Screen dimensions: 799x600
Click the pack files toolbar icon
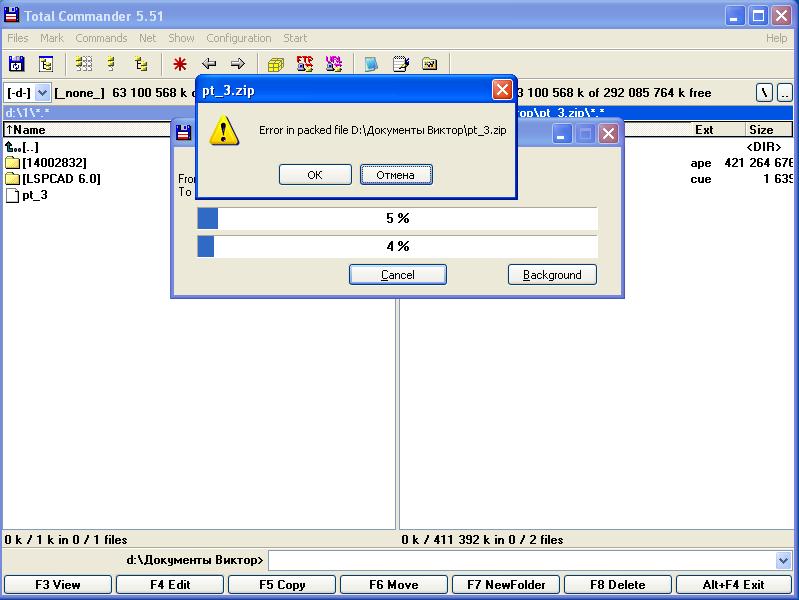(276, 64)
